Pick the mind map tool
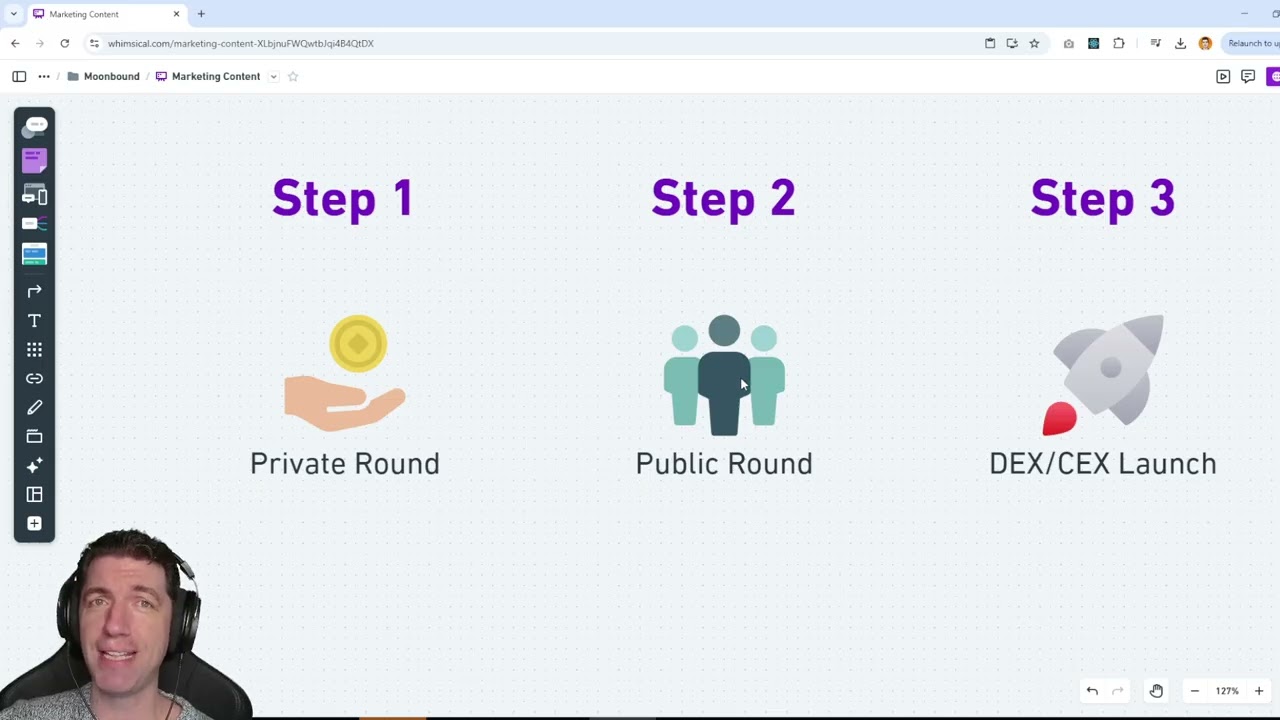The height and width of the screenshot is (720, 1280). pyautogui.click(x=35, y=224)
